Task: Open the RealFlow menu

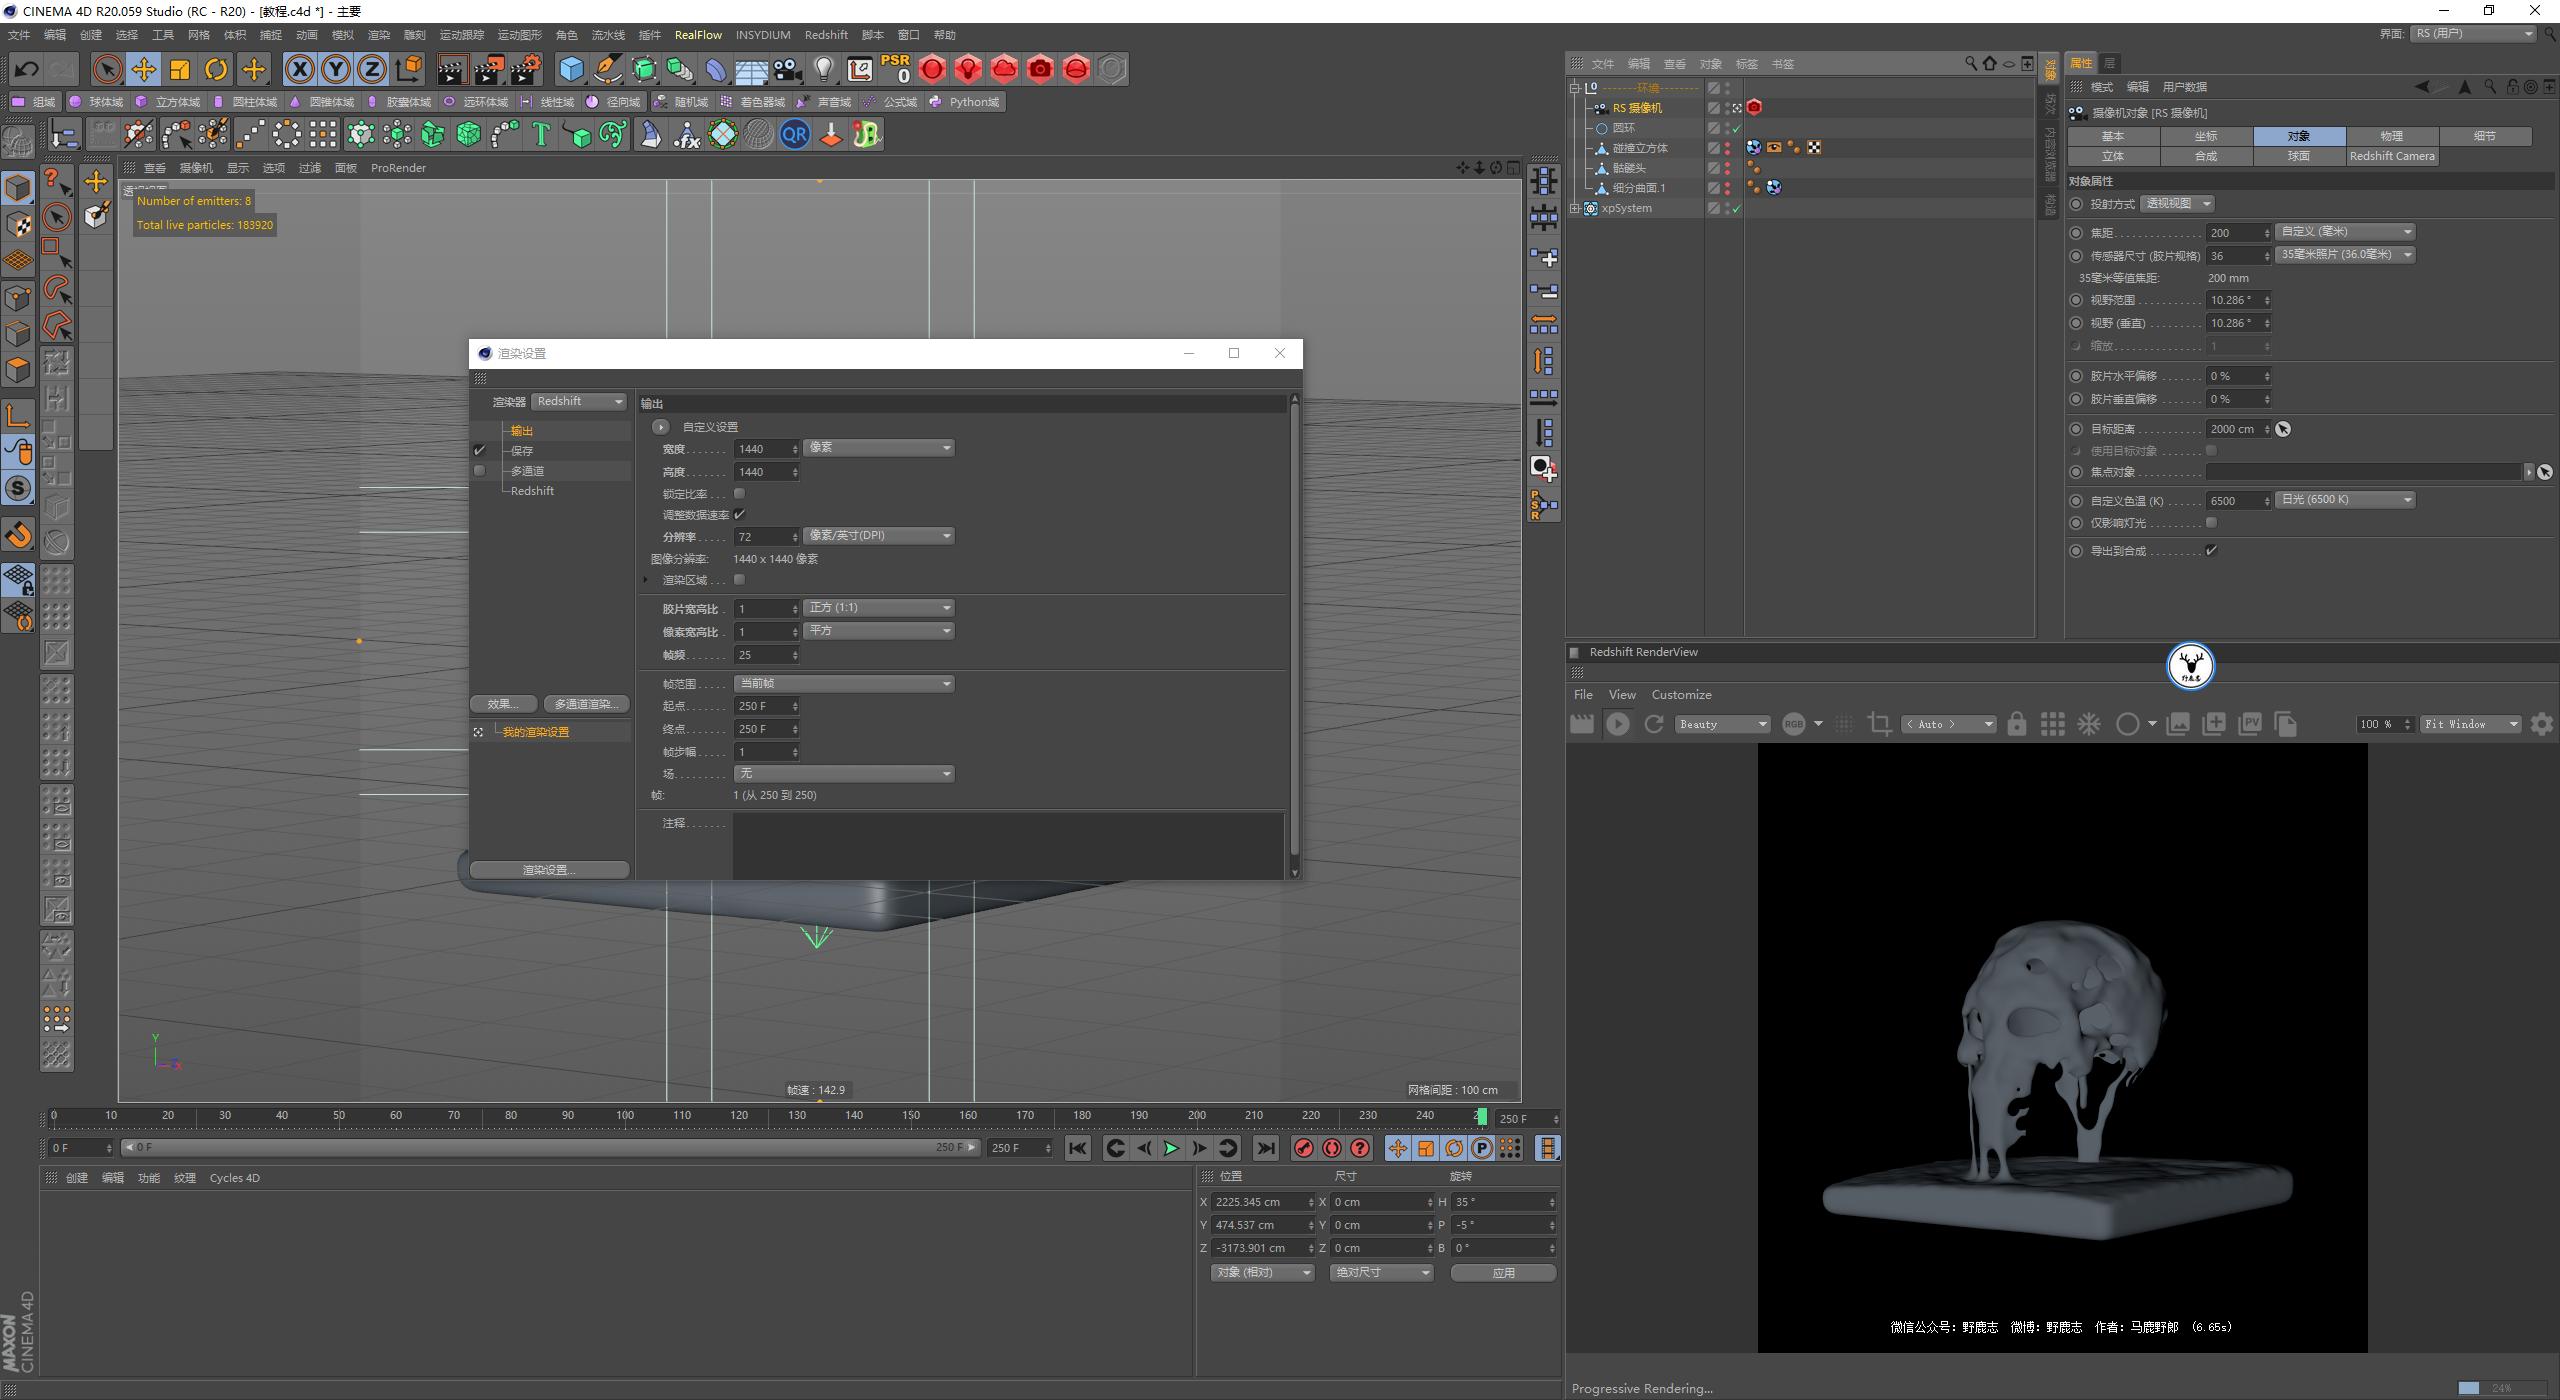Action: [698, 34]
